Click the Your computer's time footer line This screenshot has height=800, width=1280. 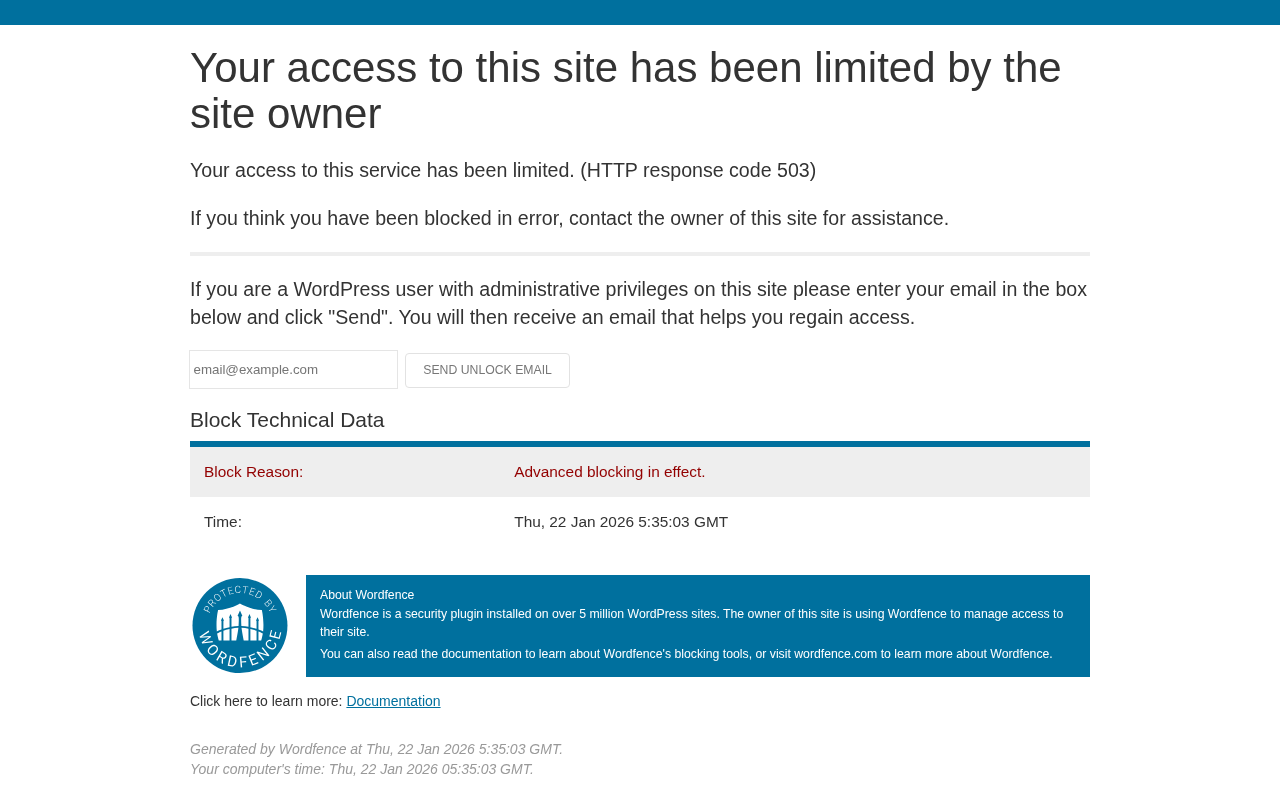point(362,769)
